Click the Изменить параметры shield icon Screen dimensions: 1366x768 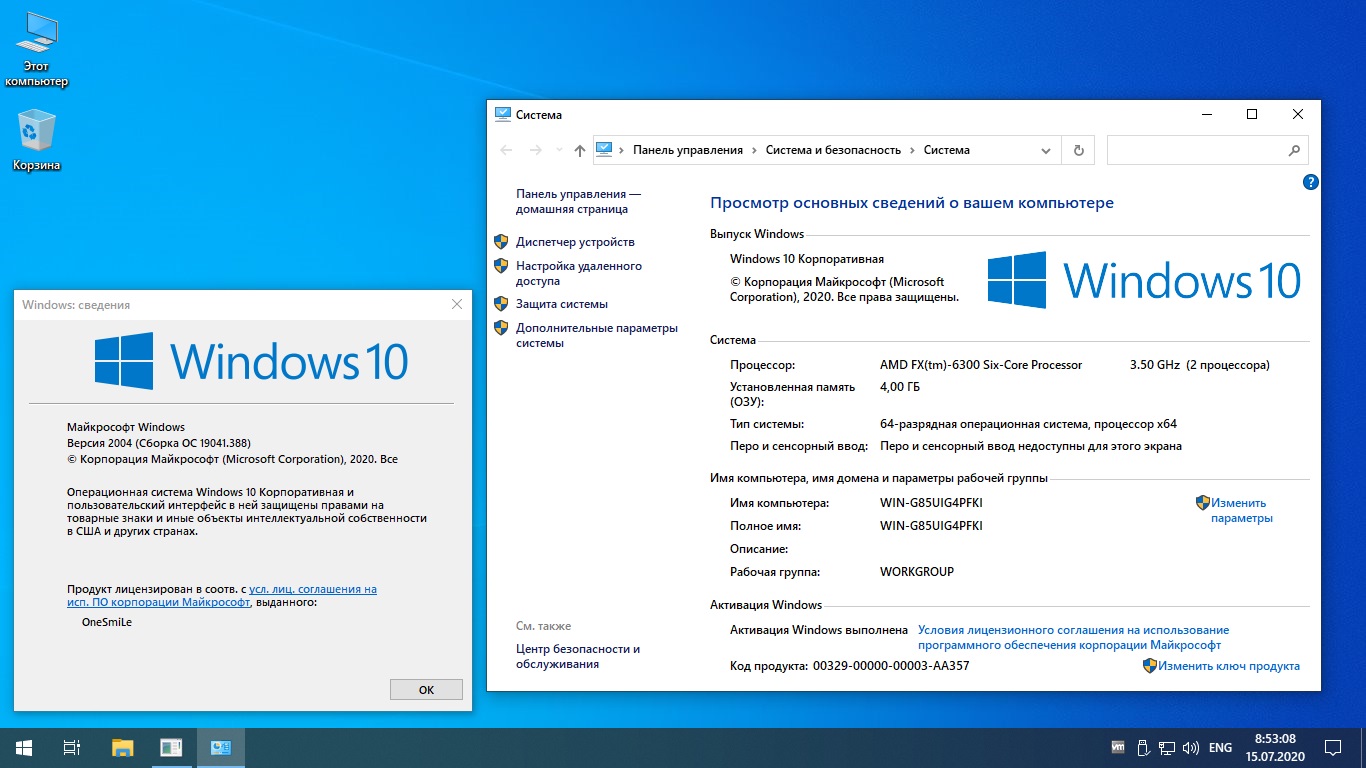tap(1202, 502)
